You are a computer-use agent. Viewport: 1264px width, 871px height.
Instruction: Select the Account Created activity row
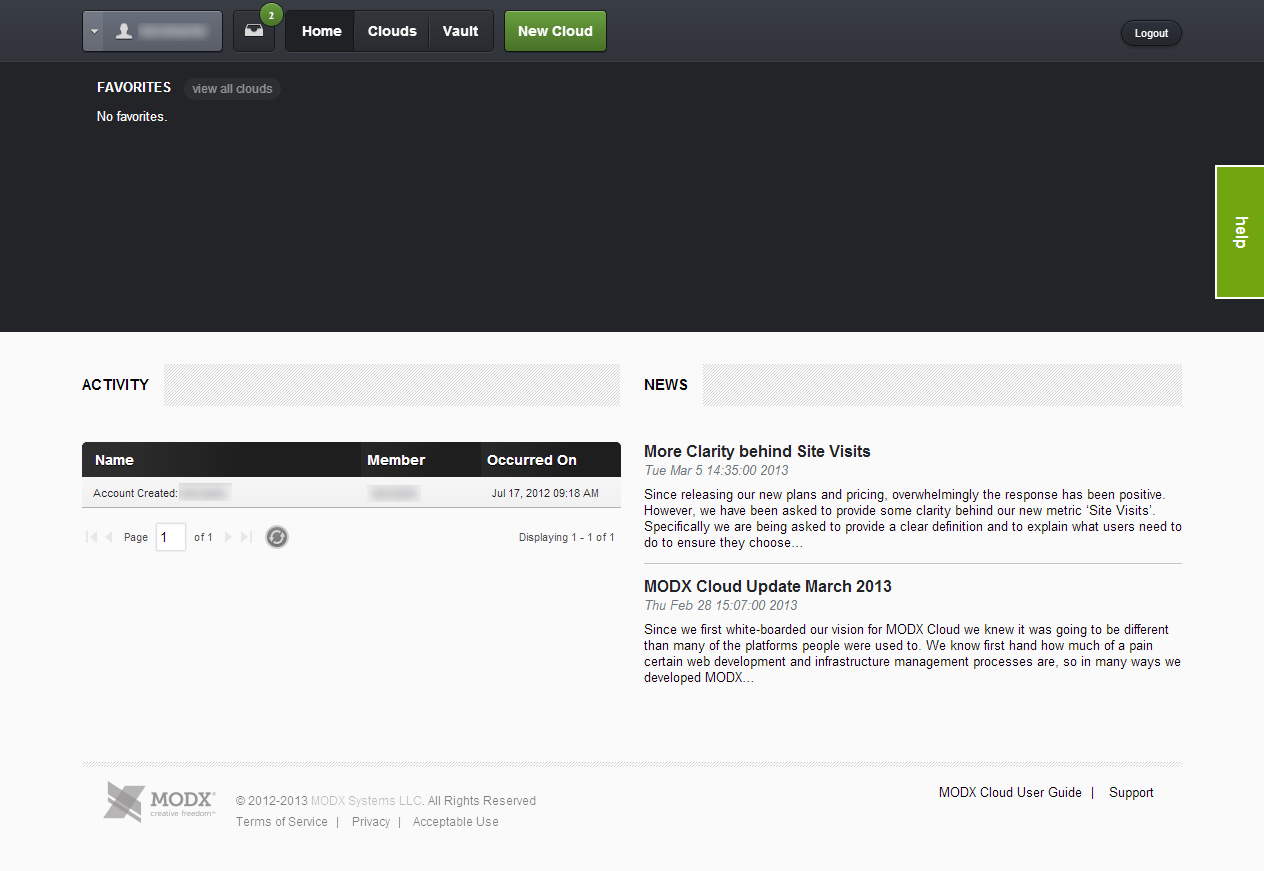tap(351, 493)
